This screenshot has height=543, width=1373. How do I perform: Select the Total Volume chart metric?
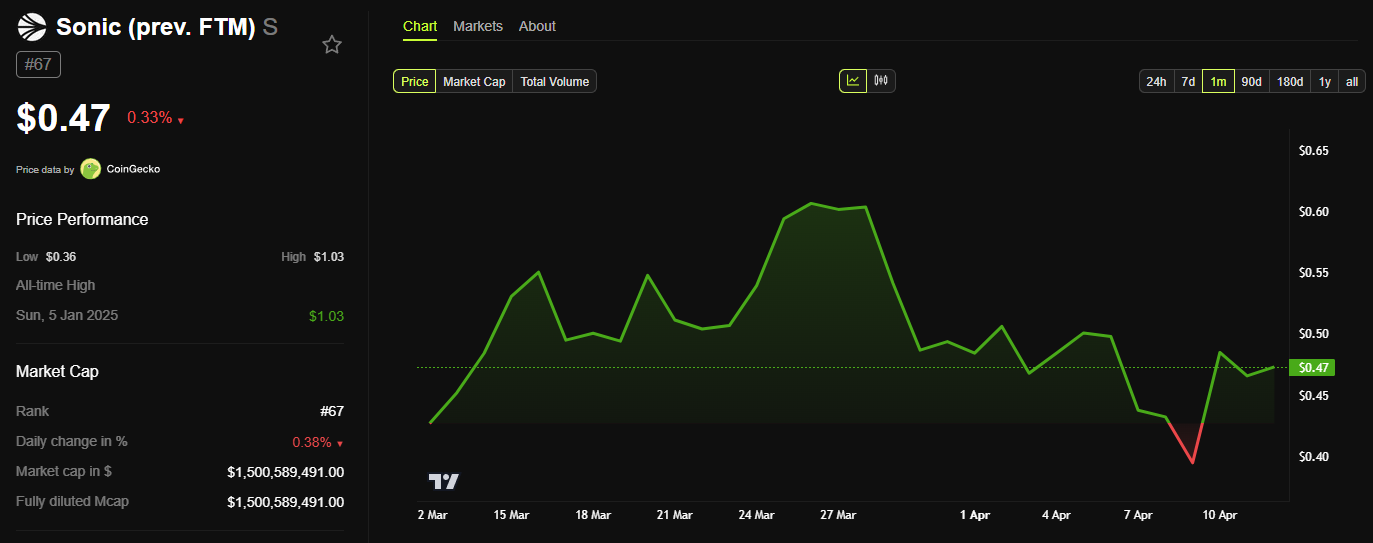554,81
